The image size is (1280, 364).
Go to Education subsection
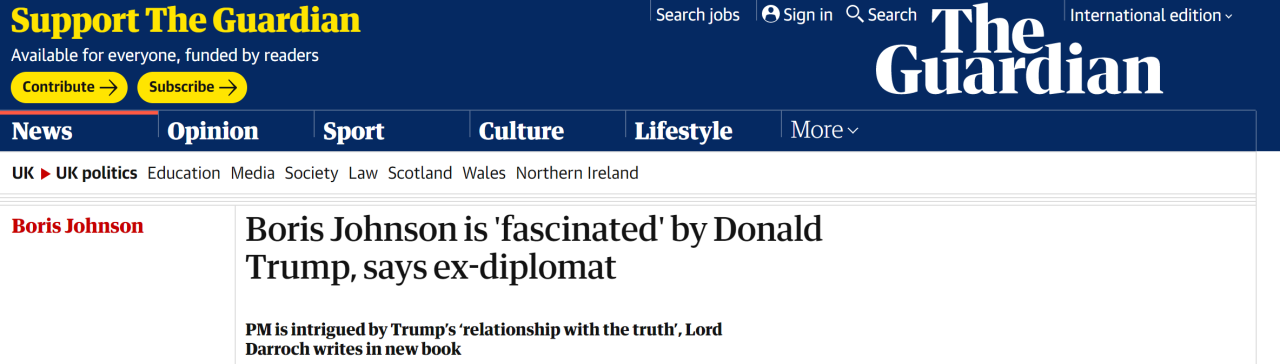(184, 173)
